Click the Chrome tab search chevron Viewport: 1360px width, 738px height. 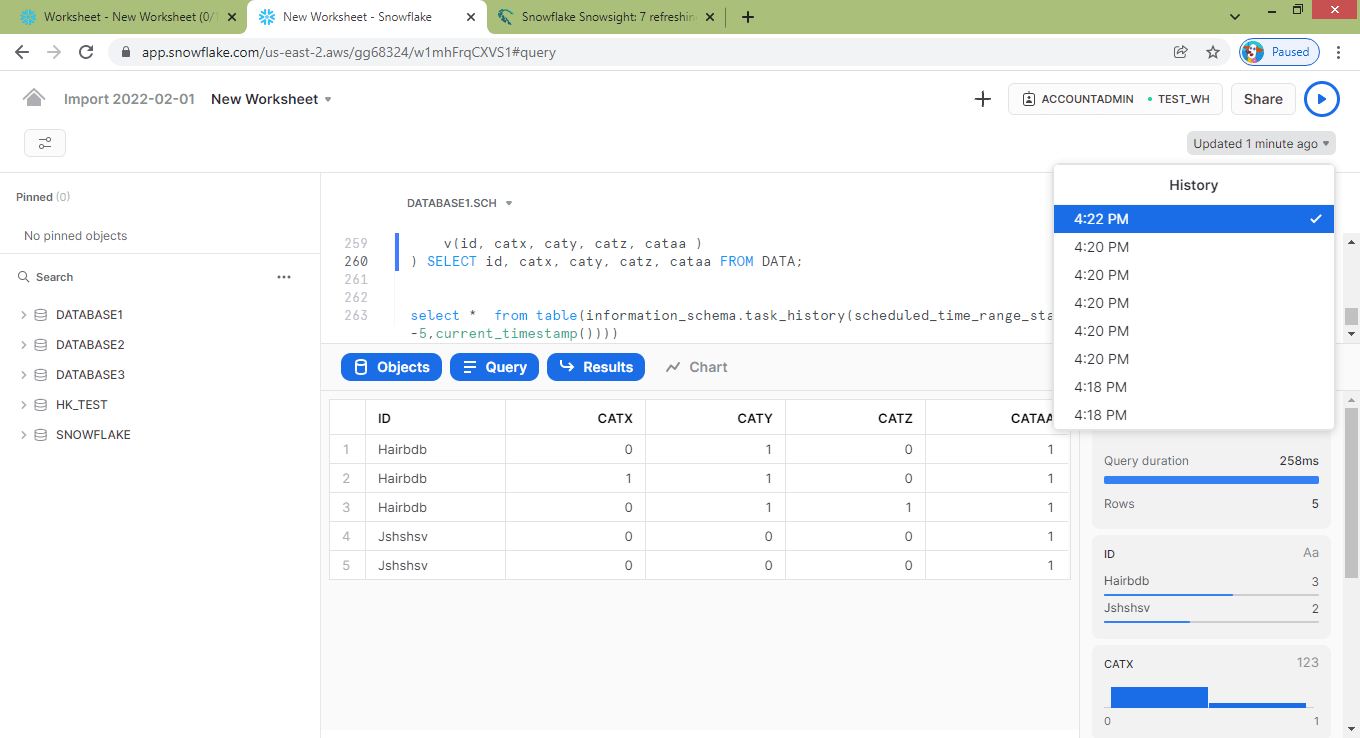click(1235, 17)
